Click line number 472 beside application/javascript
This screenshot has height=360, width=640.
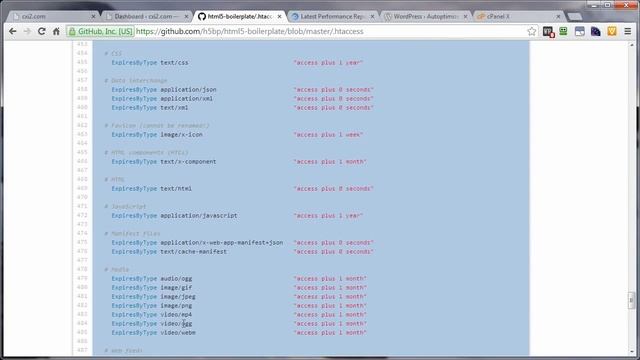pyautogui.click(x=82, y=215)
